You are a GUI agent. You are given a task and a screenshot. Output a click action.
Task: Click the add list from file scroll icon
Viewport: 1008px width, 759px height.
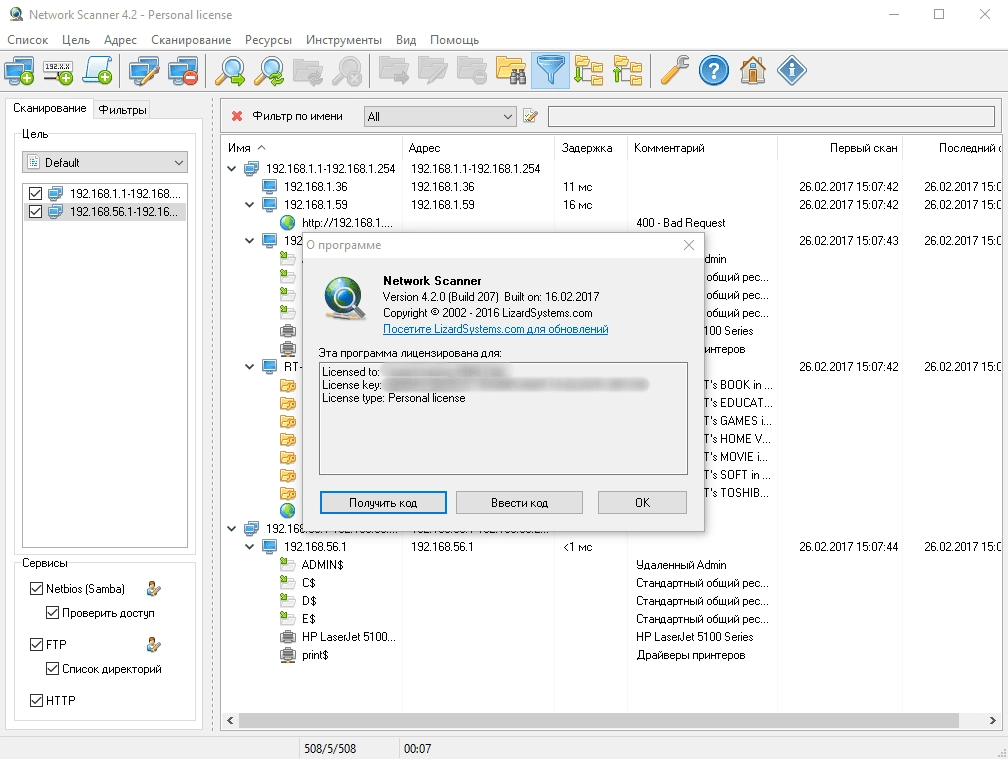click(x=98, y=71)
